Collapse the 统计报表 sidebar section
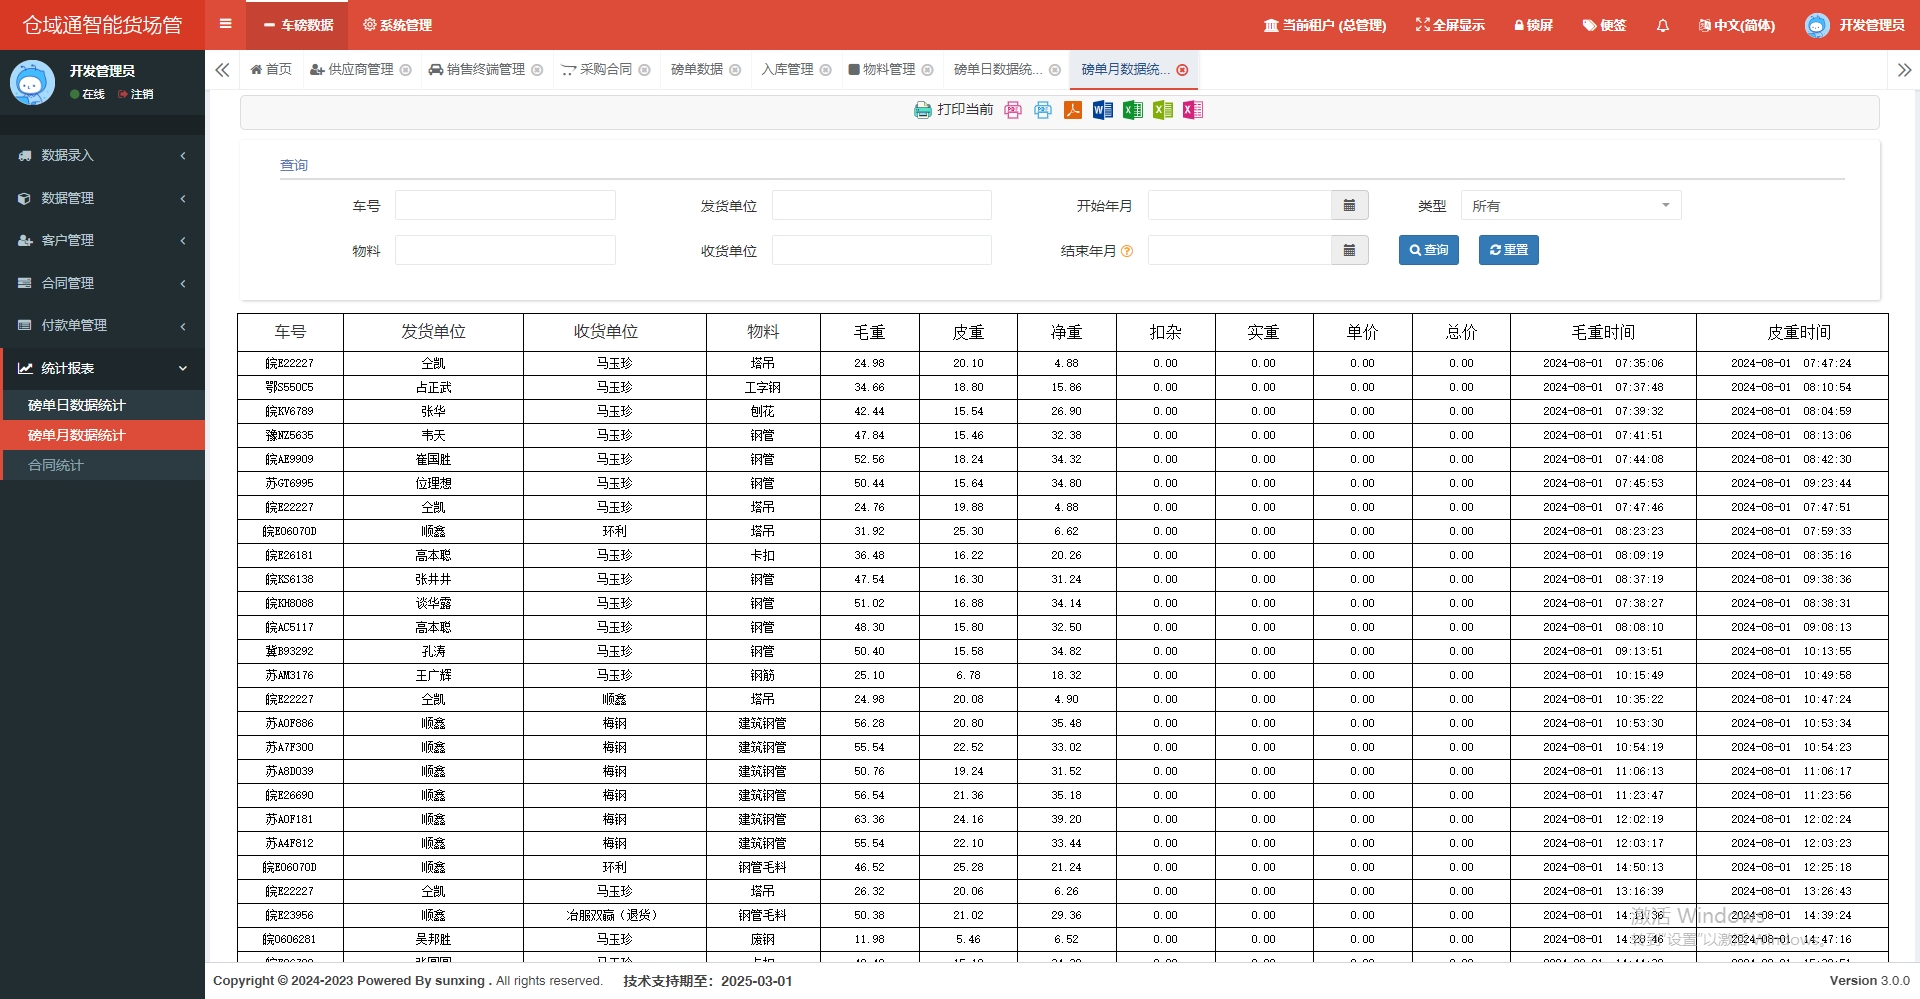 coord(102,368)
